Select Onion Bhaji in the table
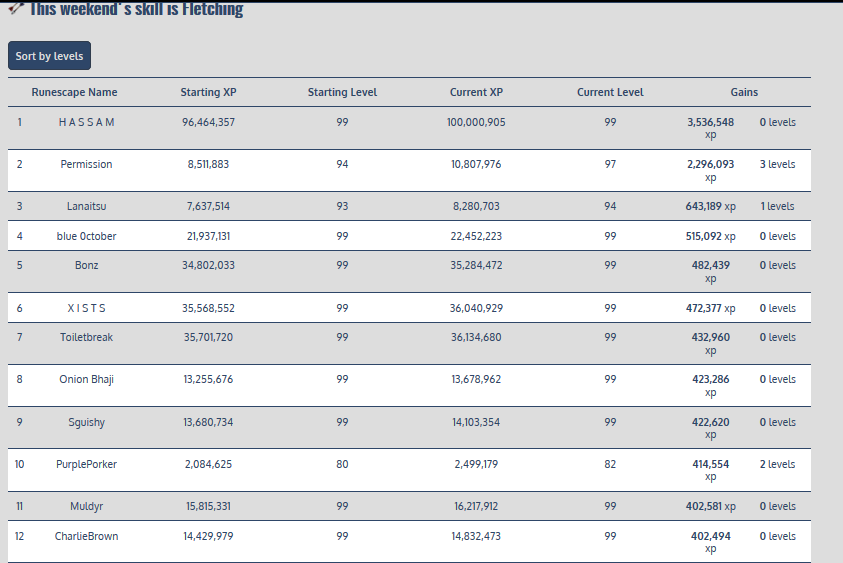 (x=86, y=379)
